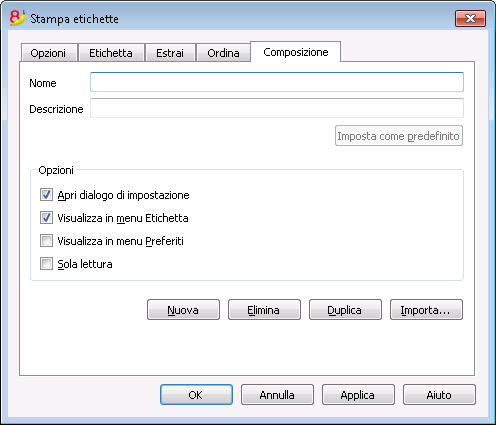
Task: Click the Banana app icon in title bar
Action: point(18,18)
